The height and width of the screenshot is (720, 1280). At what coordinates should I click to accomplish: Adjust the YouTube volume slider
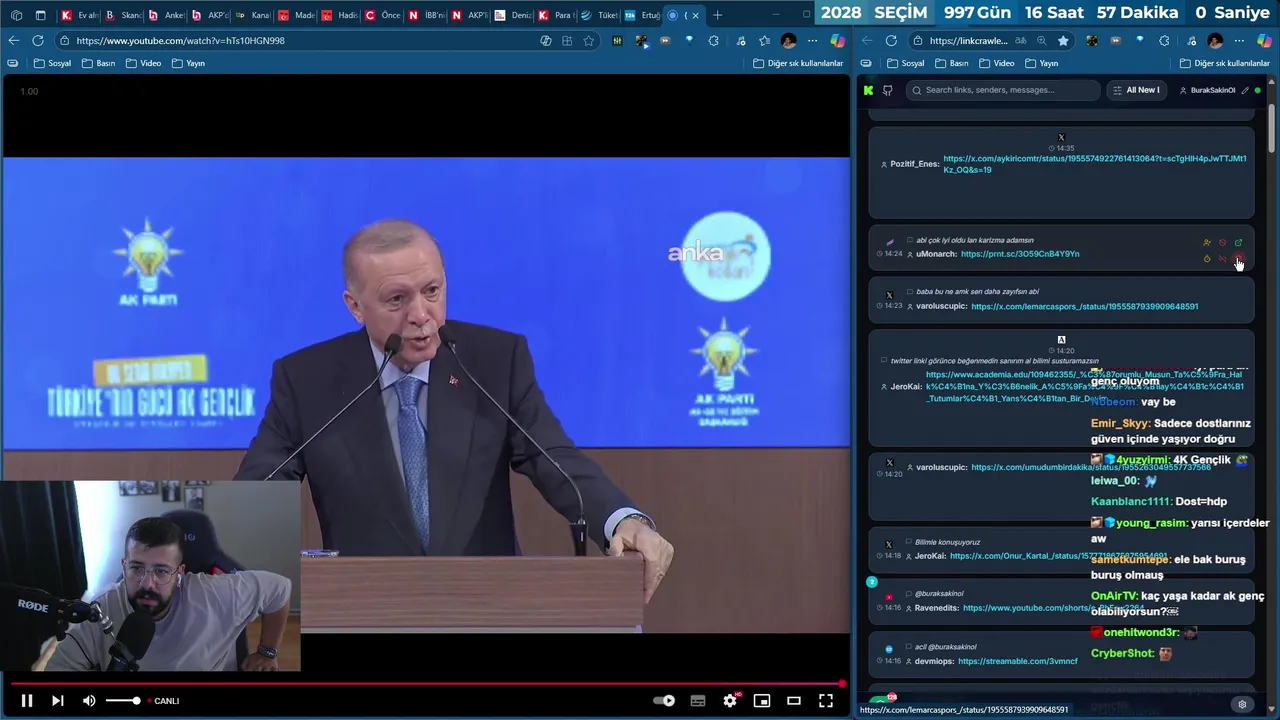[123, 701]
